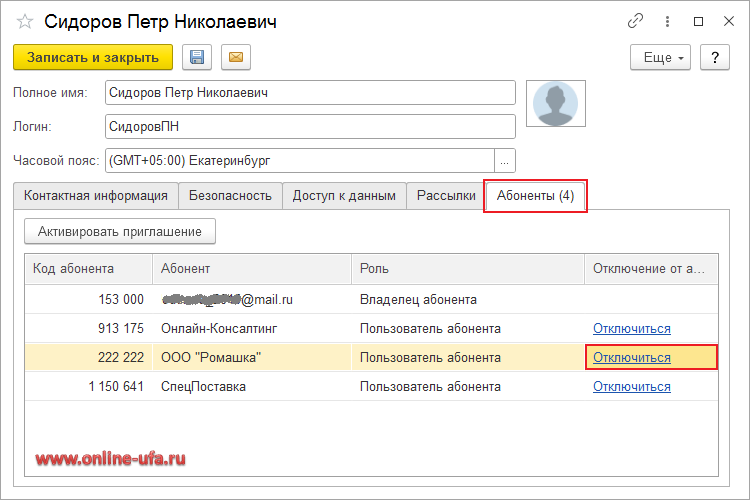The height and width of the screenshot is (500, 750).
Task: Copy link via chain icon in title bar
Action: 635,21
